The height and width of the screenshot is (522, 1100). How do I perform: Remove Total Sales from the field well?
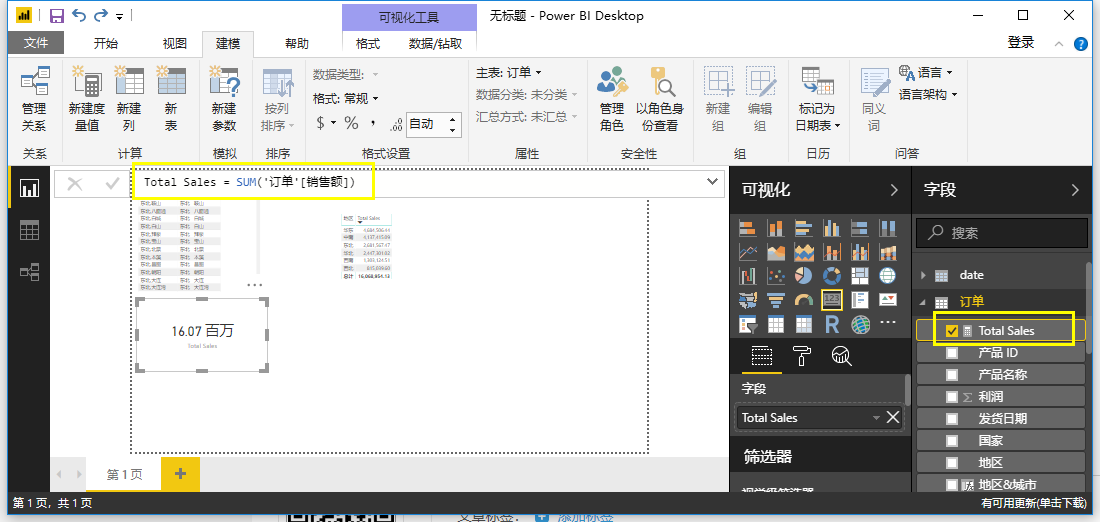tap(892, 417)
